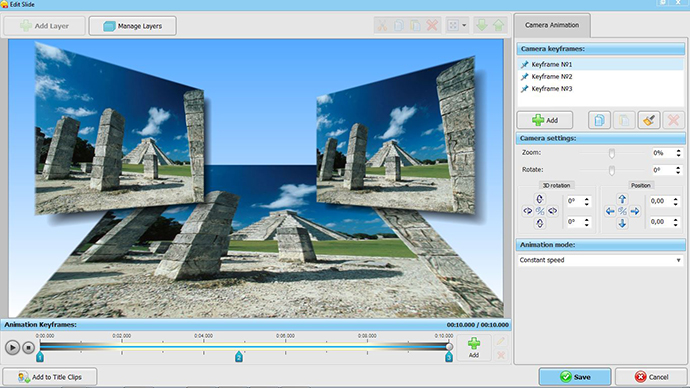Stop the animation preview

(x=29, y=348)
